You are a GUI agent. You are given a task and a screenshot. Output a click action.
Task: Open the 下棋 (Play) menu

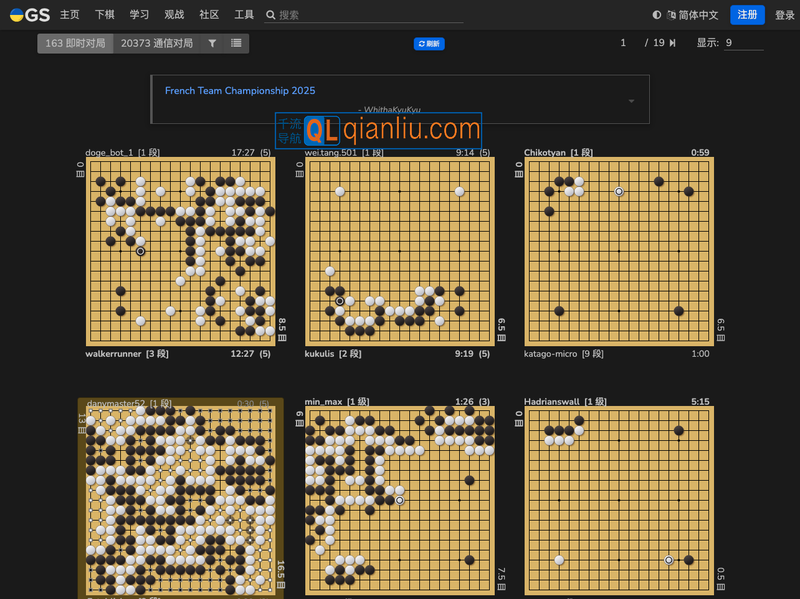click(x=104, y=15)
